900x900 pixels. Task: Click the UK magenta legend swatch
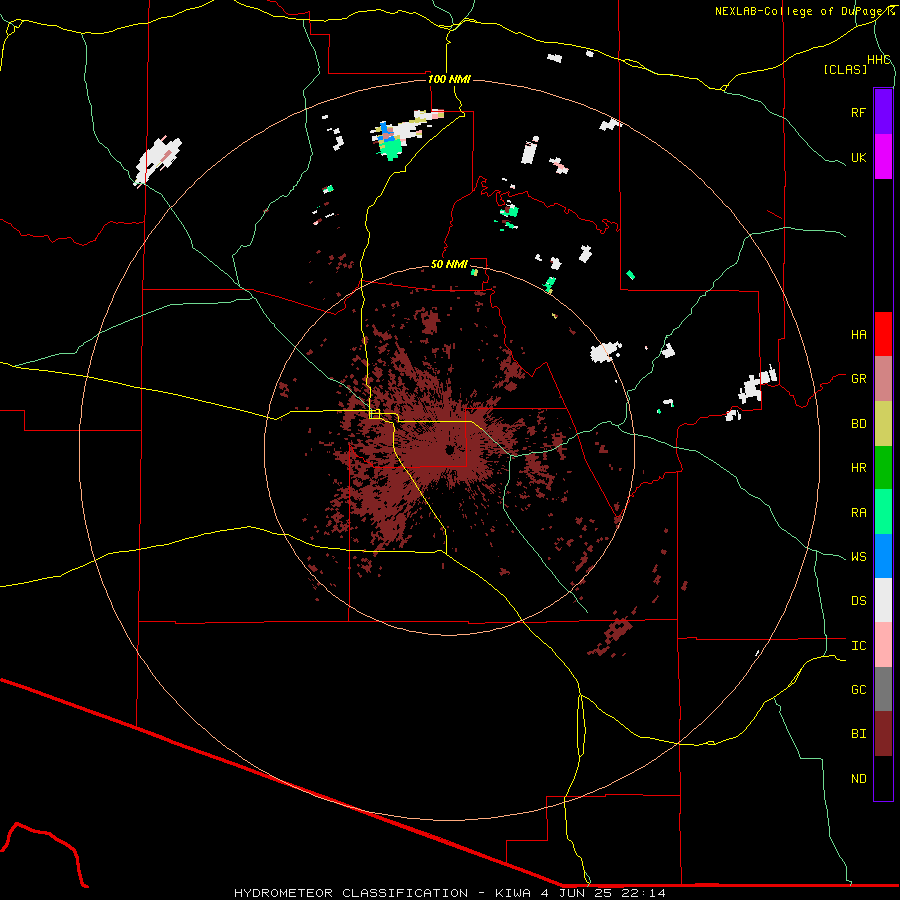pyautogui.click(x=883, y=157)
